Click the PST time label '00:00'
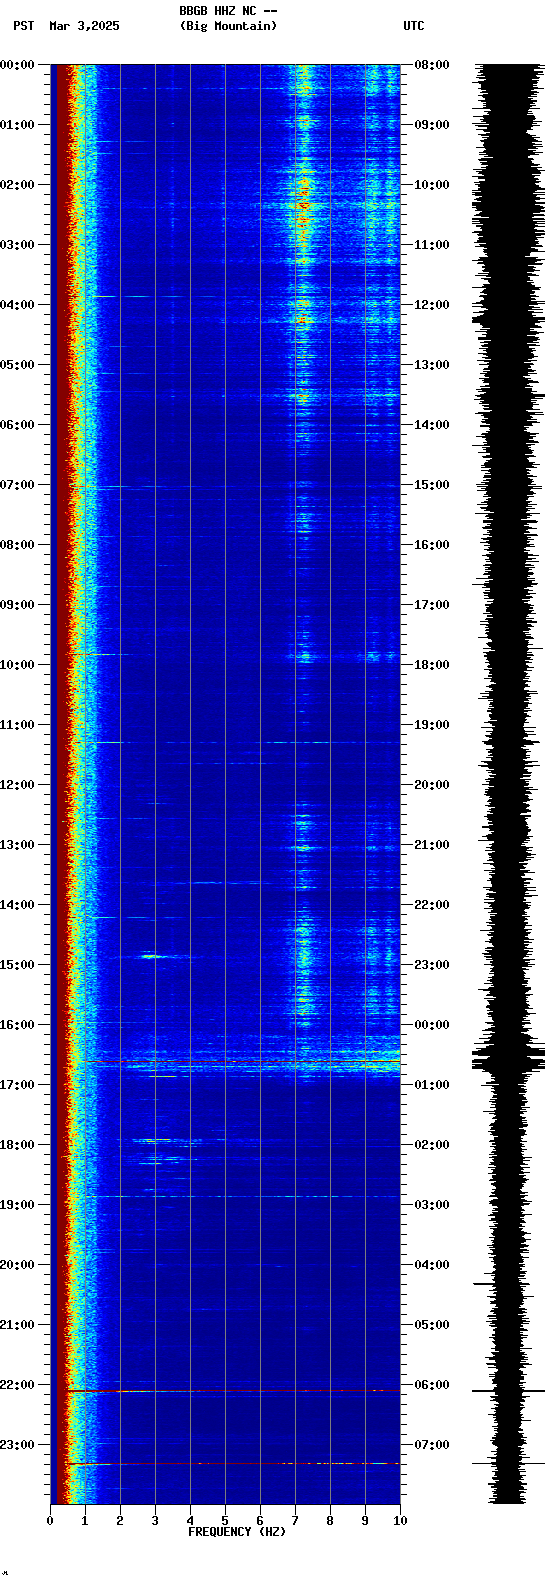Screen dimensions: 552x1584 pos(17,65)
